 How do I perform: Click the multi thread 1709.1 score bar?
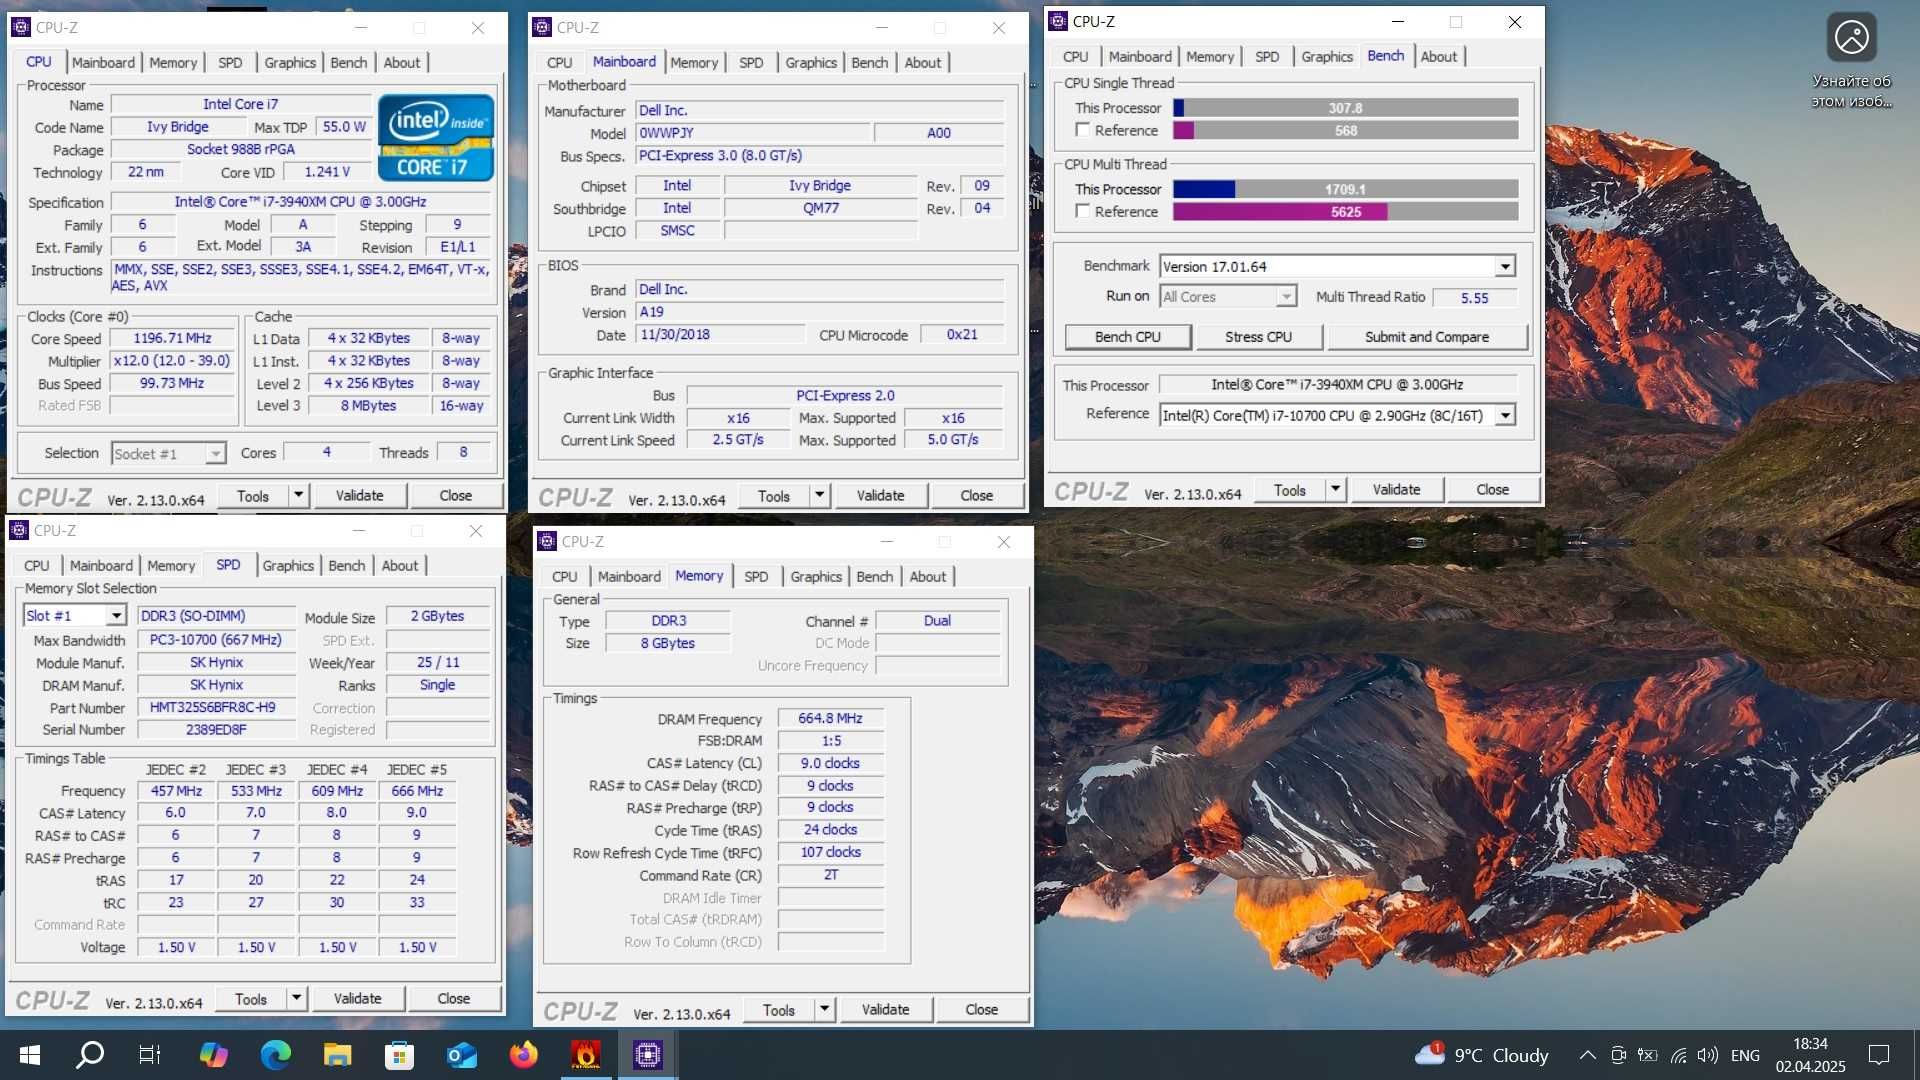click(1345, 189)
